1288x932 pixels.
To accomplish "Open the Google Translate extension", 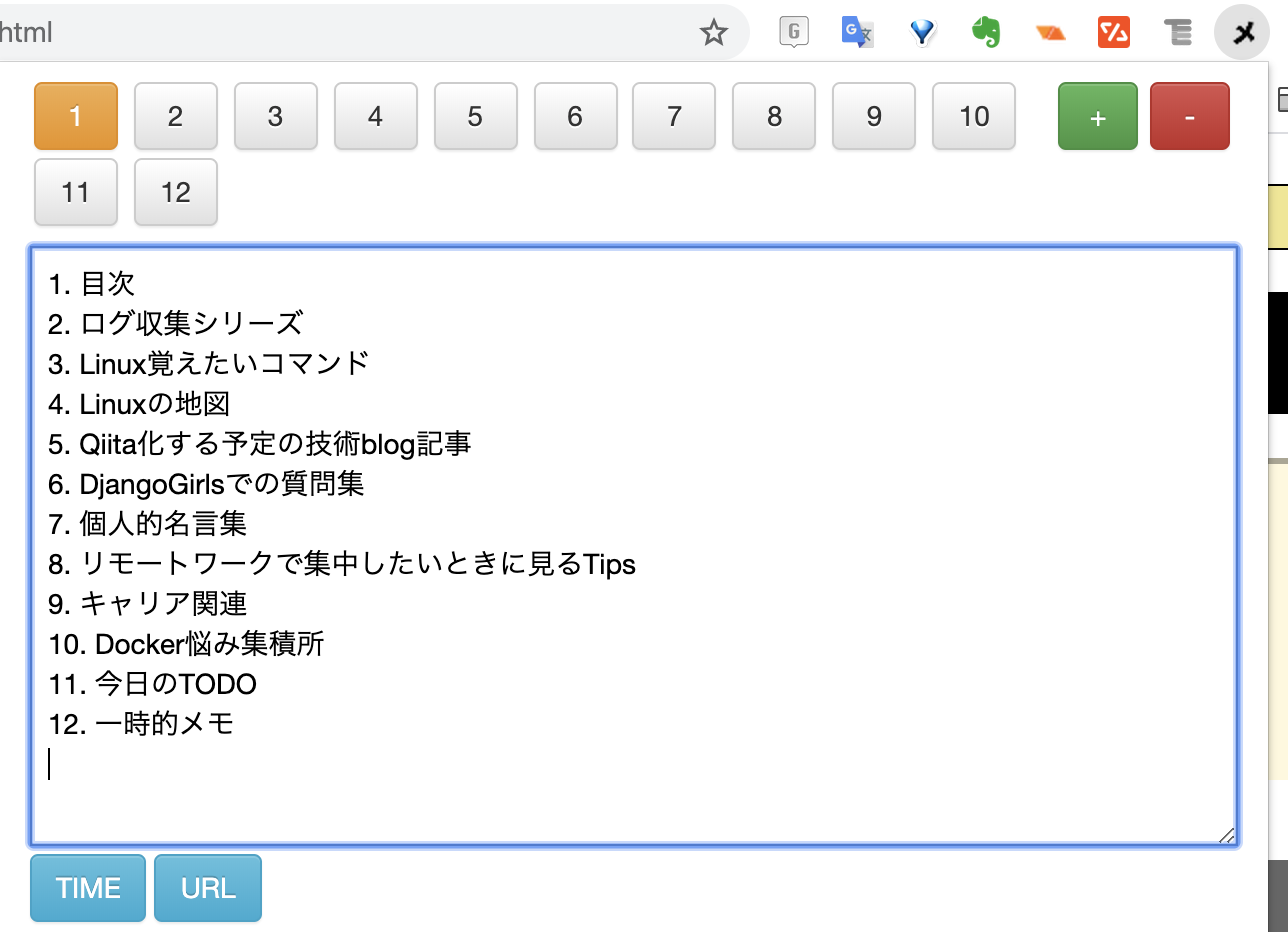I will point(857,33).
